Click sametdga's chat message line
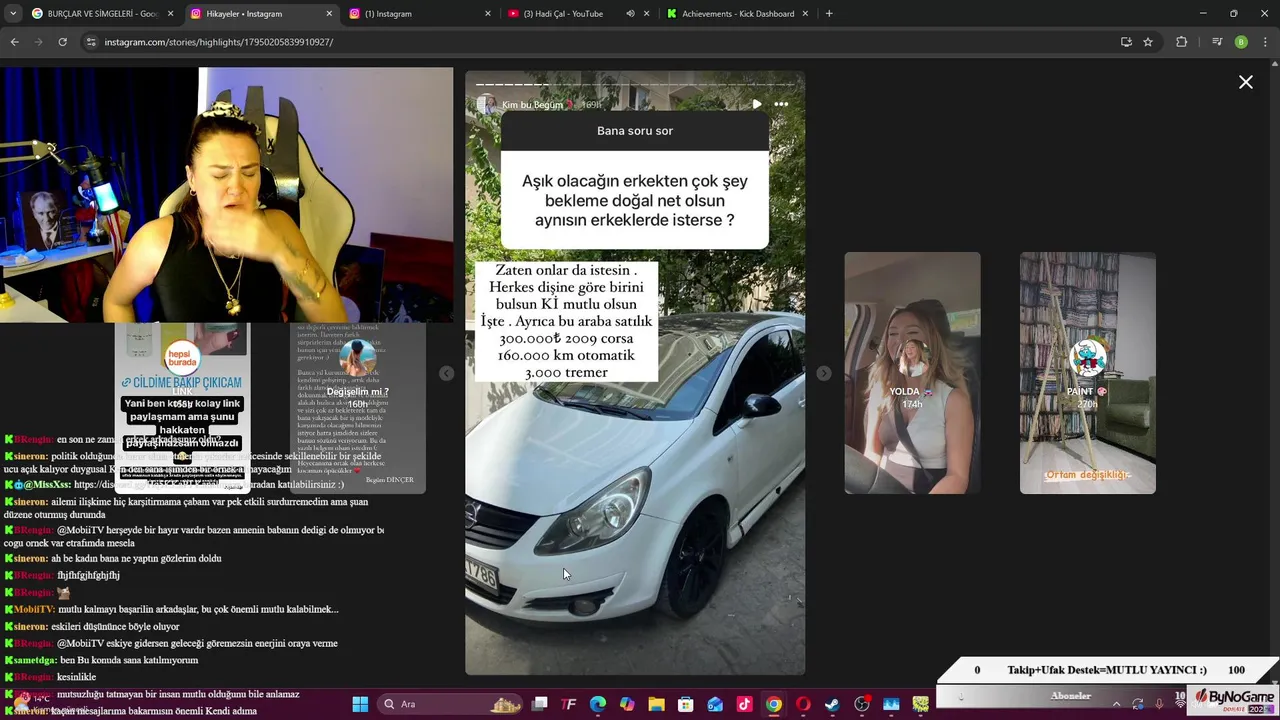The height and width of the screenshot is (720, 1280). tap(101, 660)
